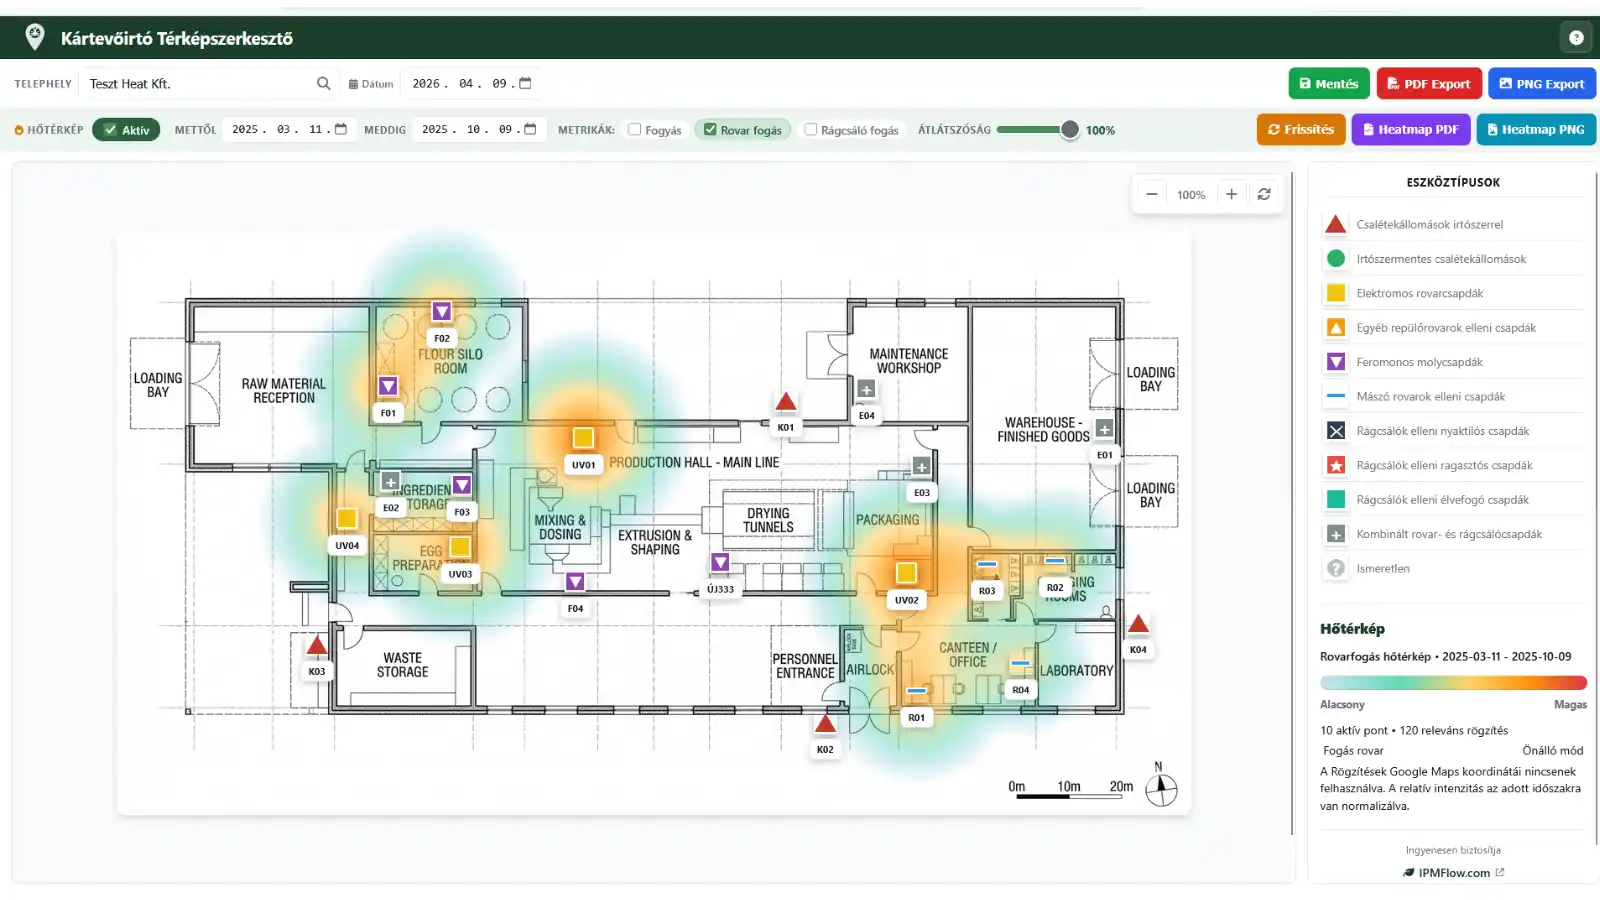Enable the Rágcsáló fogás checkbox
Screen dimensions: 1600x900
811,130
